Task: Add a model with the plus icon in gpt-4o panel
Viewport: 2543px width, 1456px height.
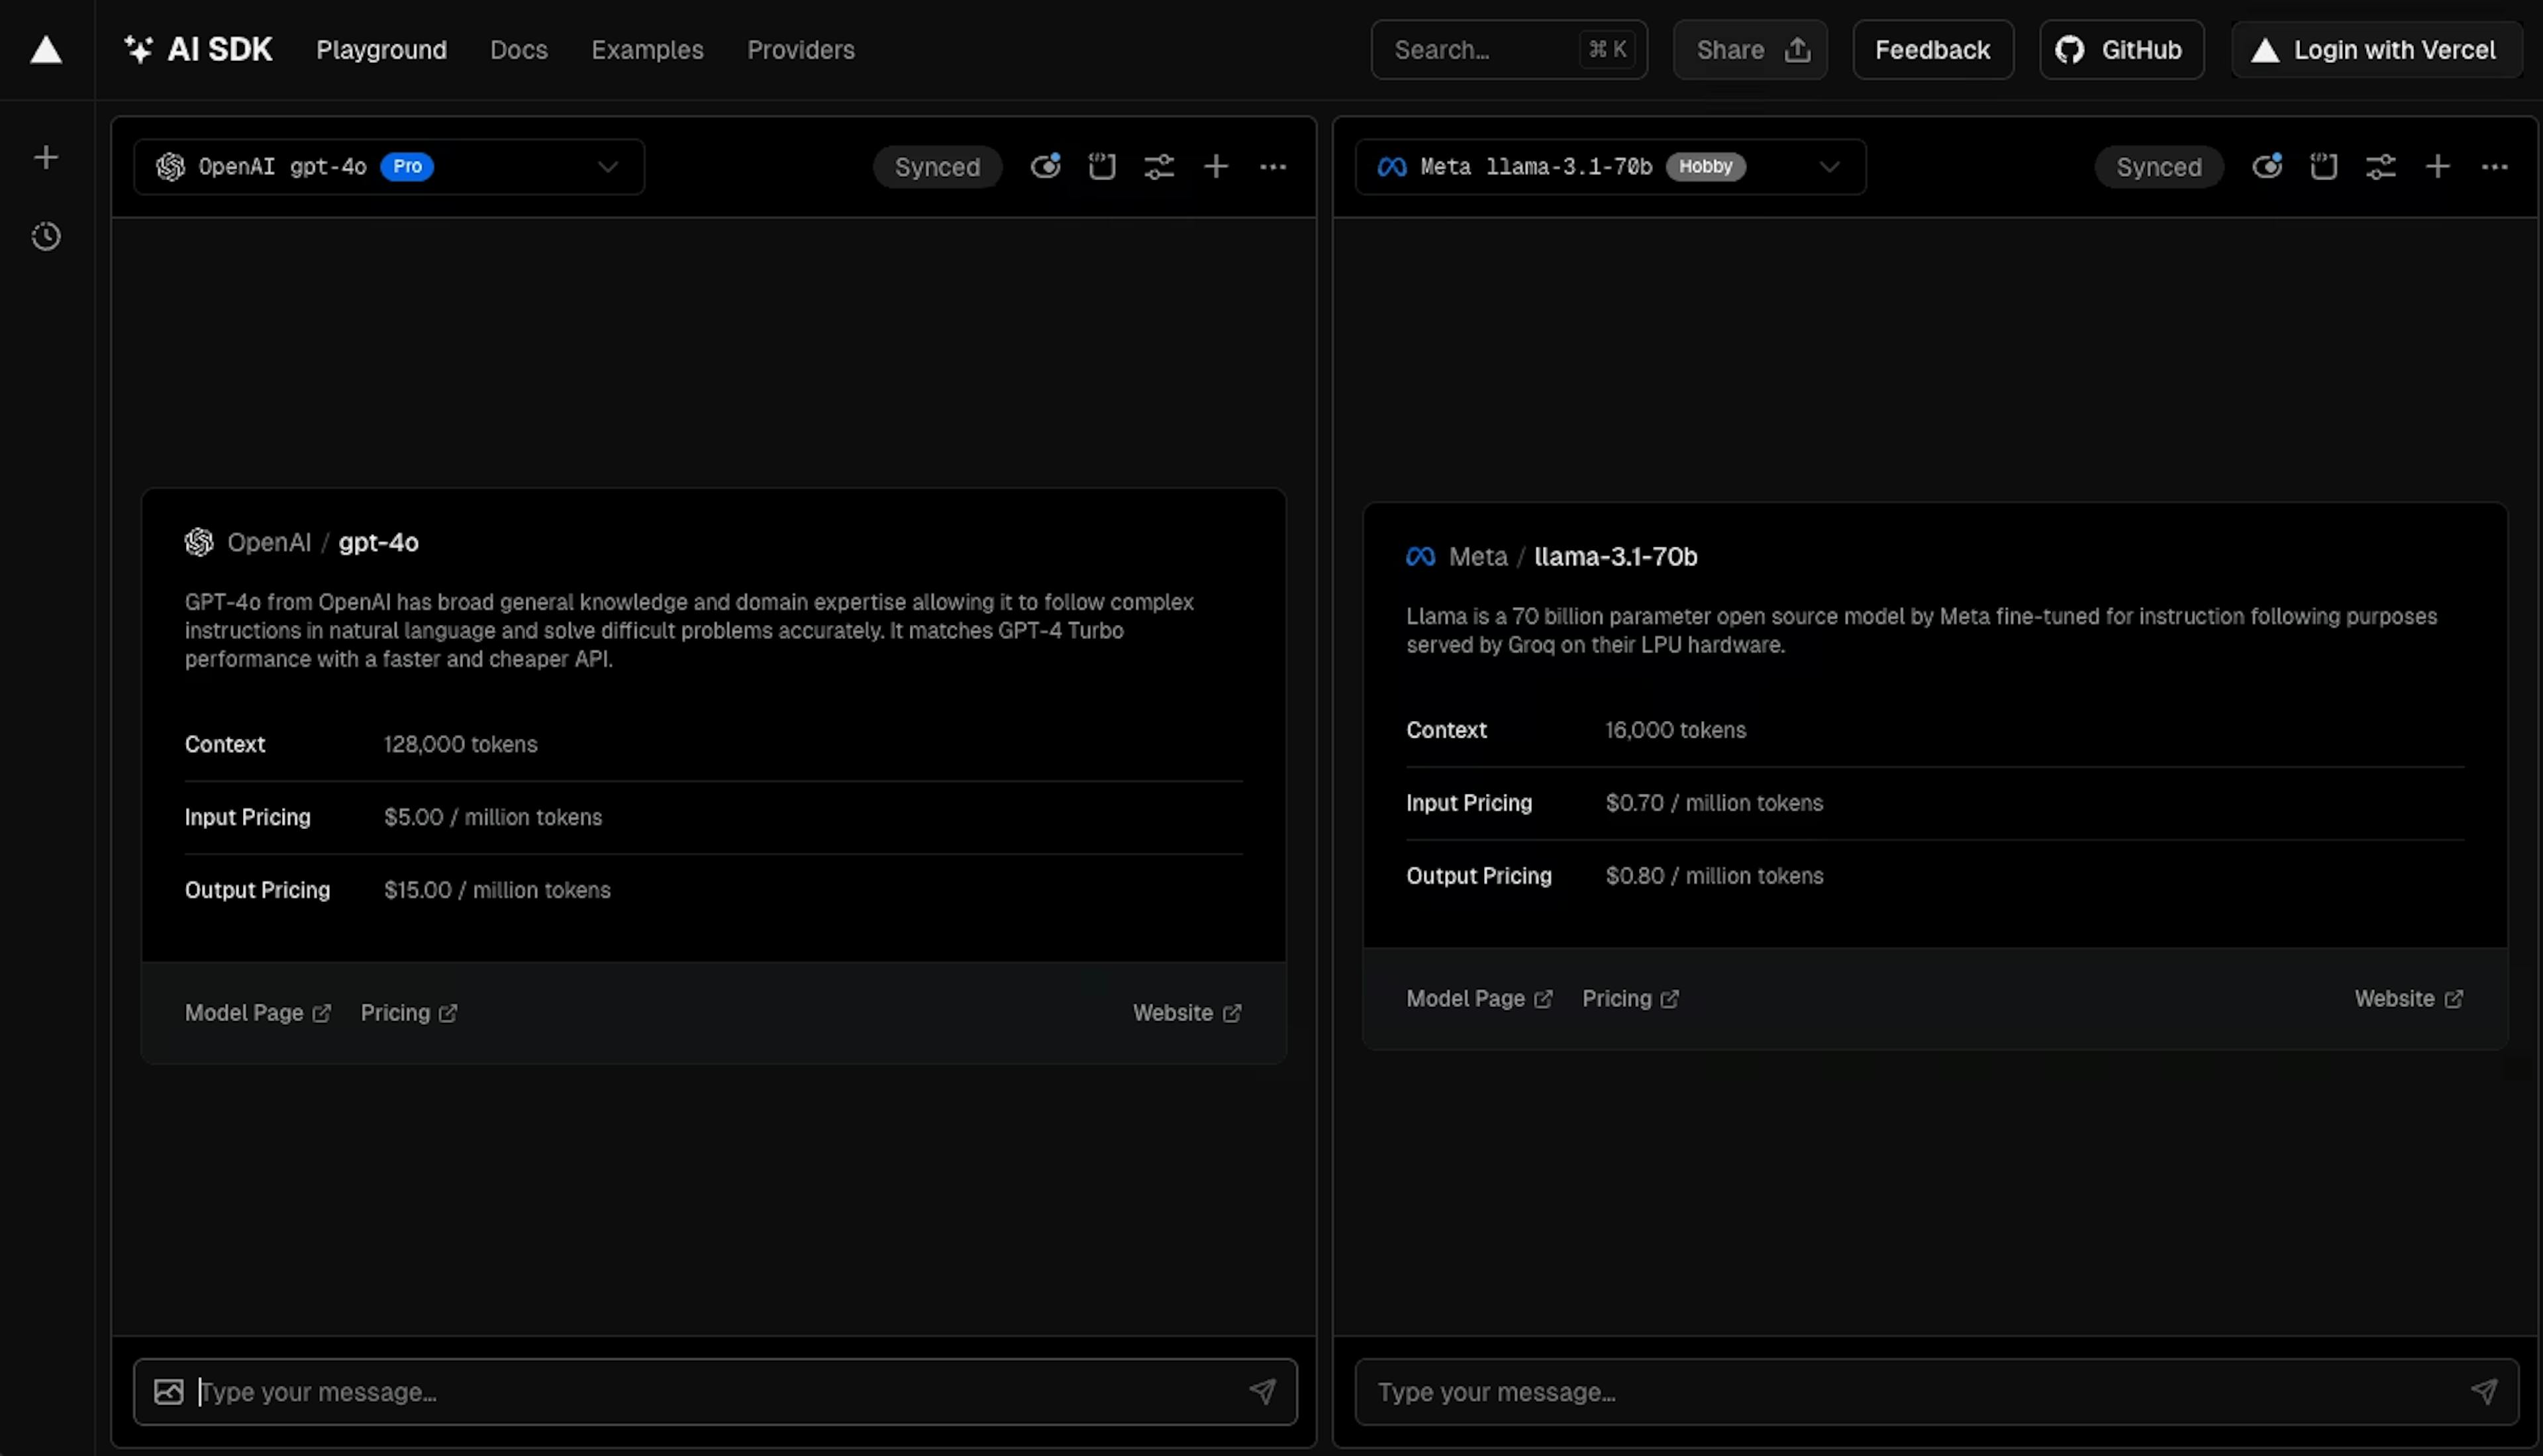Action: [x=1216, y=166]
